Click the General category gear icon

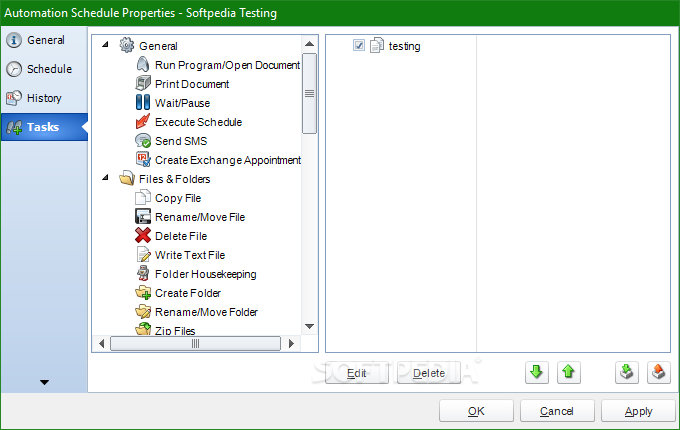click(127, 45)
